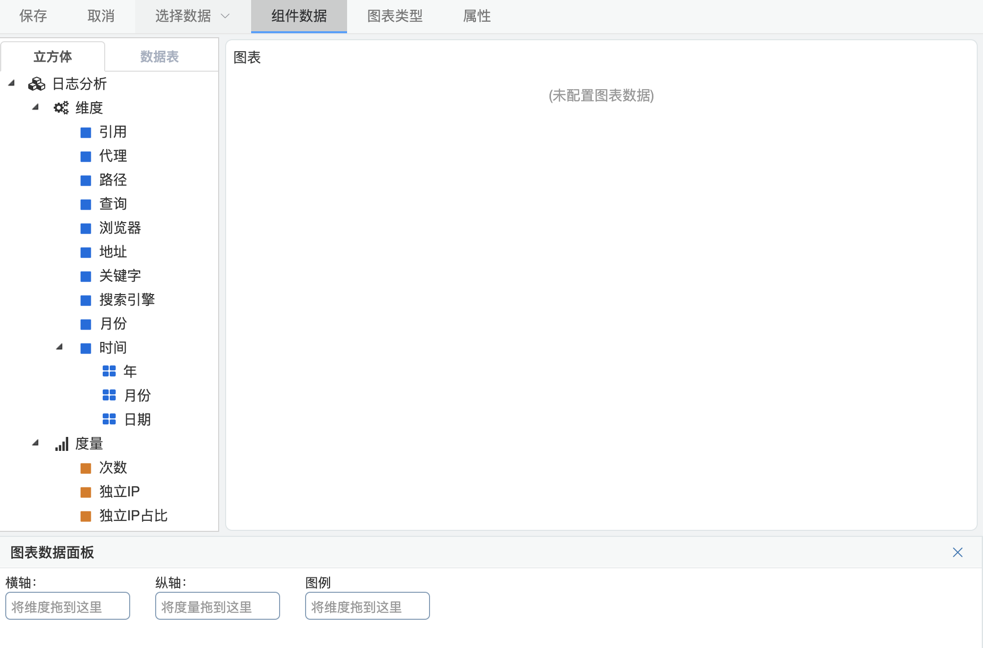
Task: Open the 图表类型 tab
Action: point(395,16)
